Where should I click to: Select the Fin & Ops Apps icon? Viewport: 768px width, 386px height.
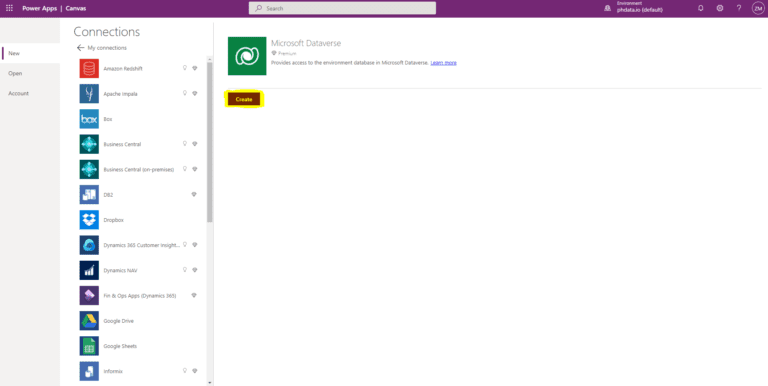[x=89, y=295]
